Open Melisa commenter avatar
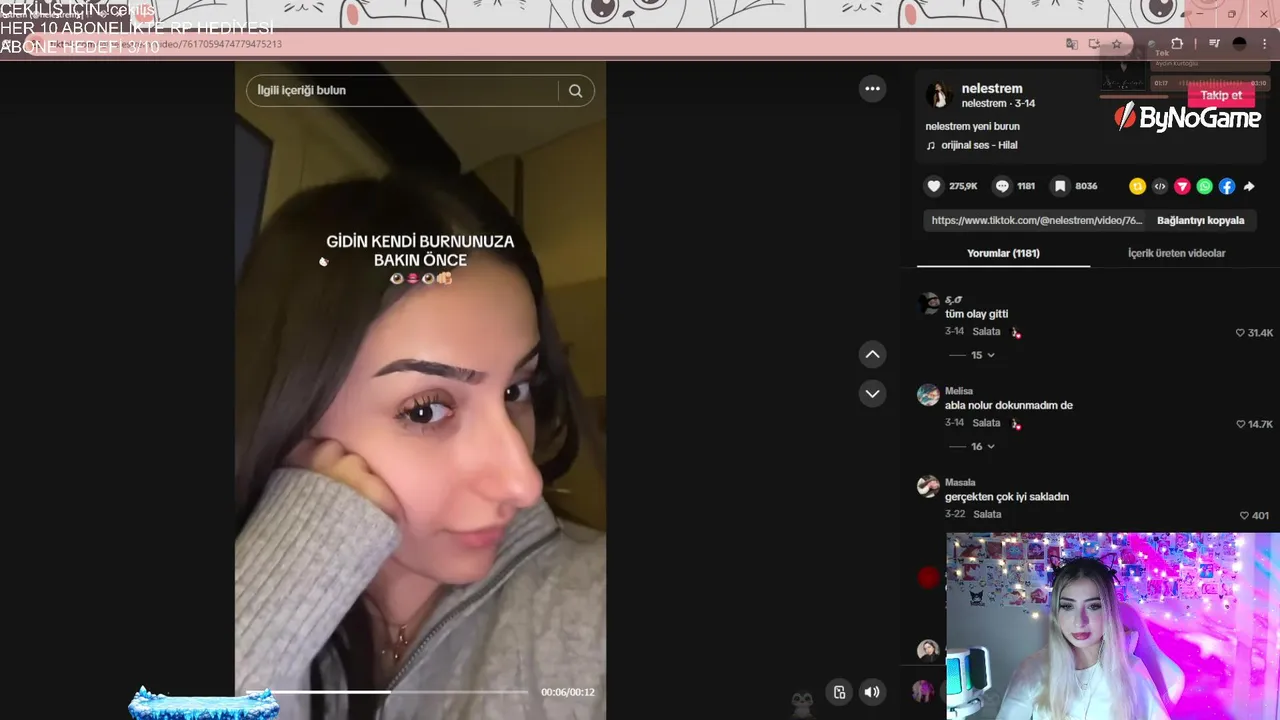The height and width of the screenshot is (720, 1280). coord(928,395)
